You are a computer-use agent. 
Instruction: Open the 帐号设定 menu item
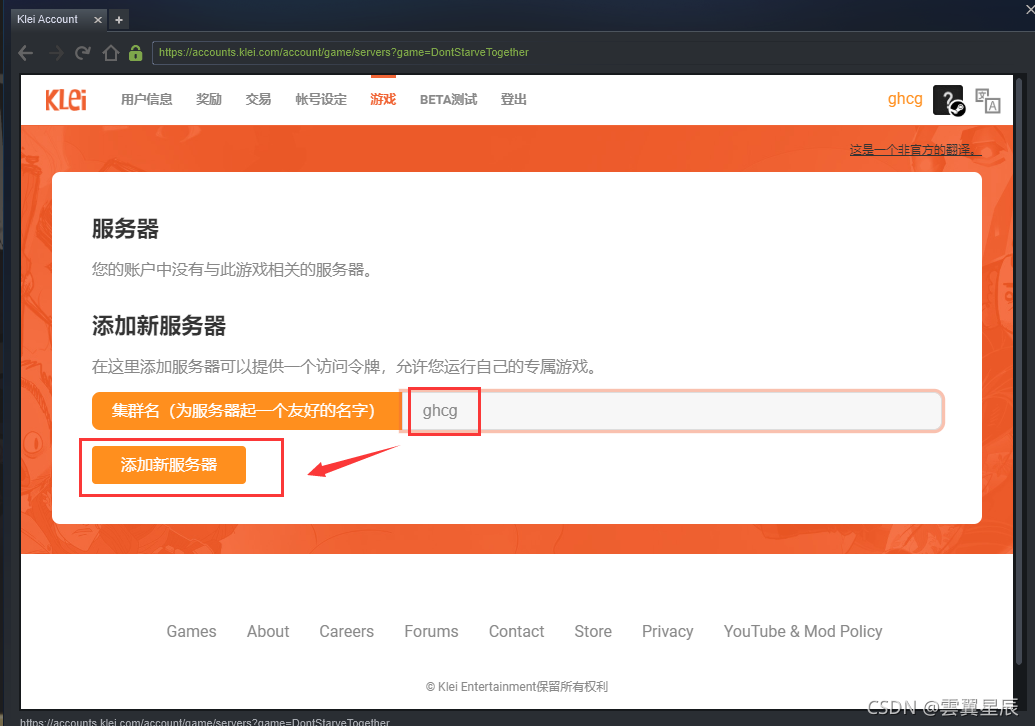pyautogui.click(x=321, y=100)
